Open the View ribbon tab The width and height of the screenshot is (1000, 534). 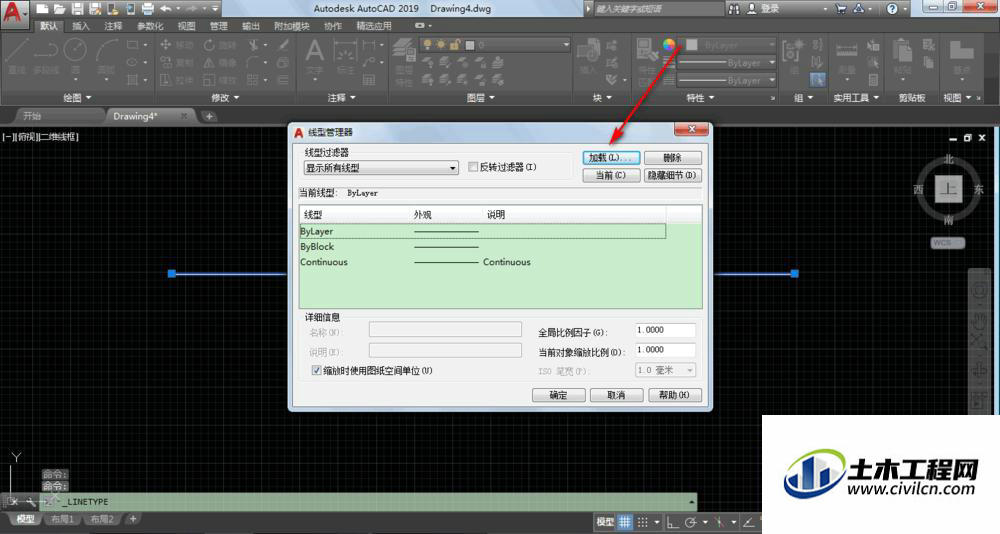186,26
